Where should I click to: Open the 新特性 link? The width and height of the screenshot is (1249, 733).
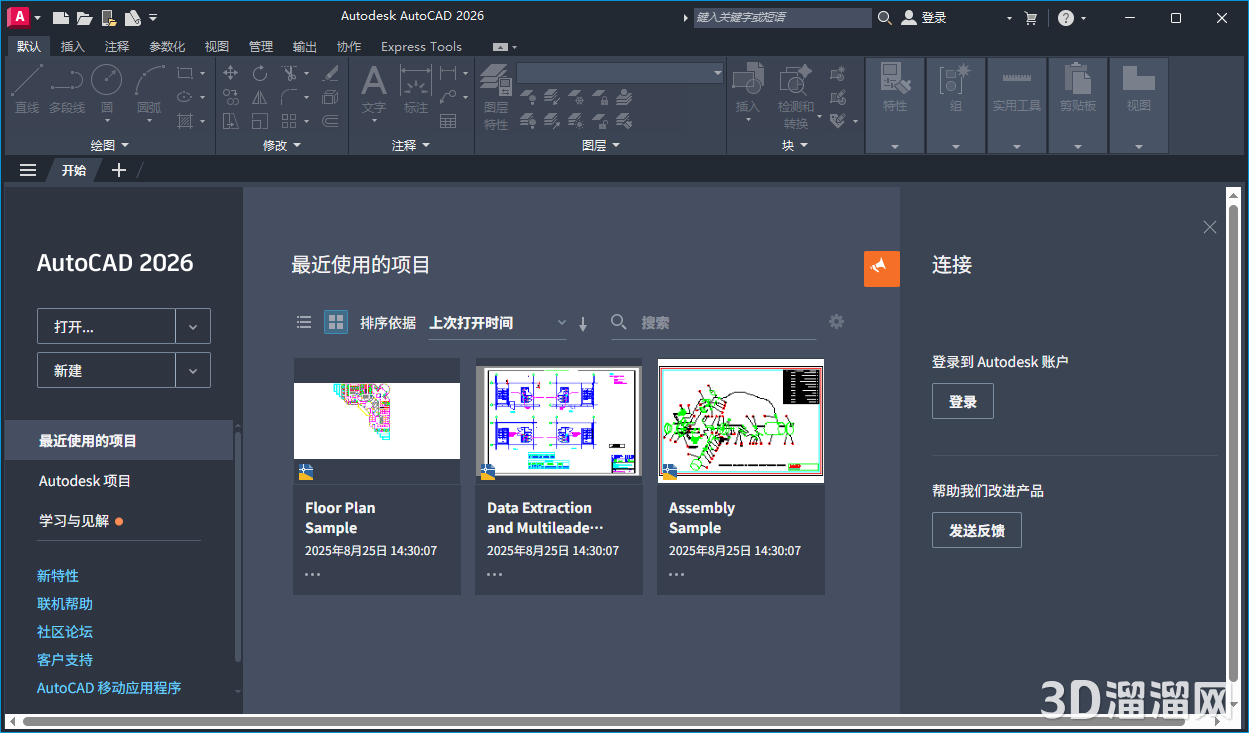pos(58,576)
